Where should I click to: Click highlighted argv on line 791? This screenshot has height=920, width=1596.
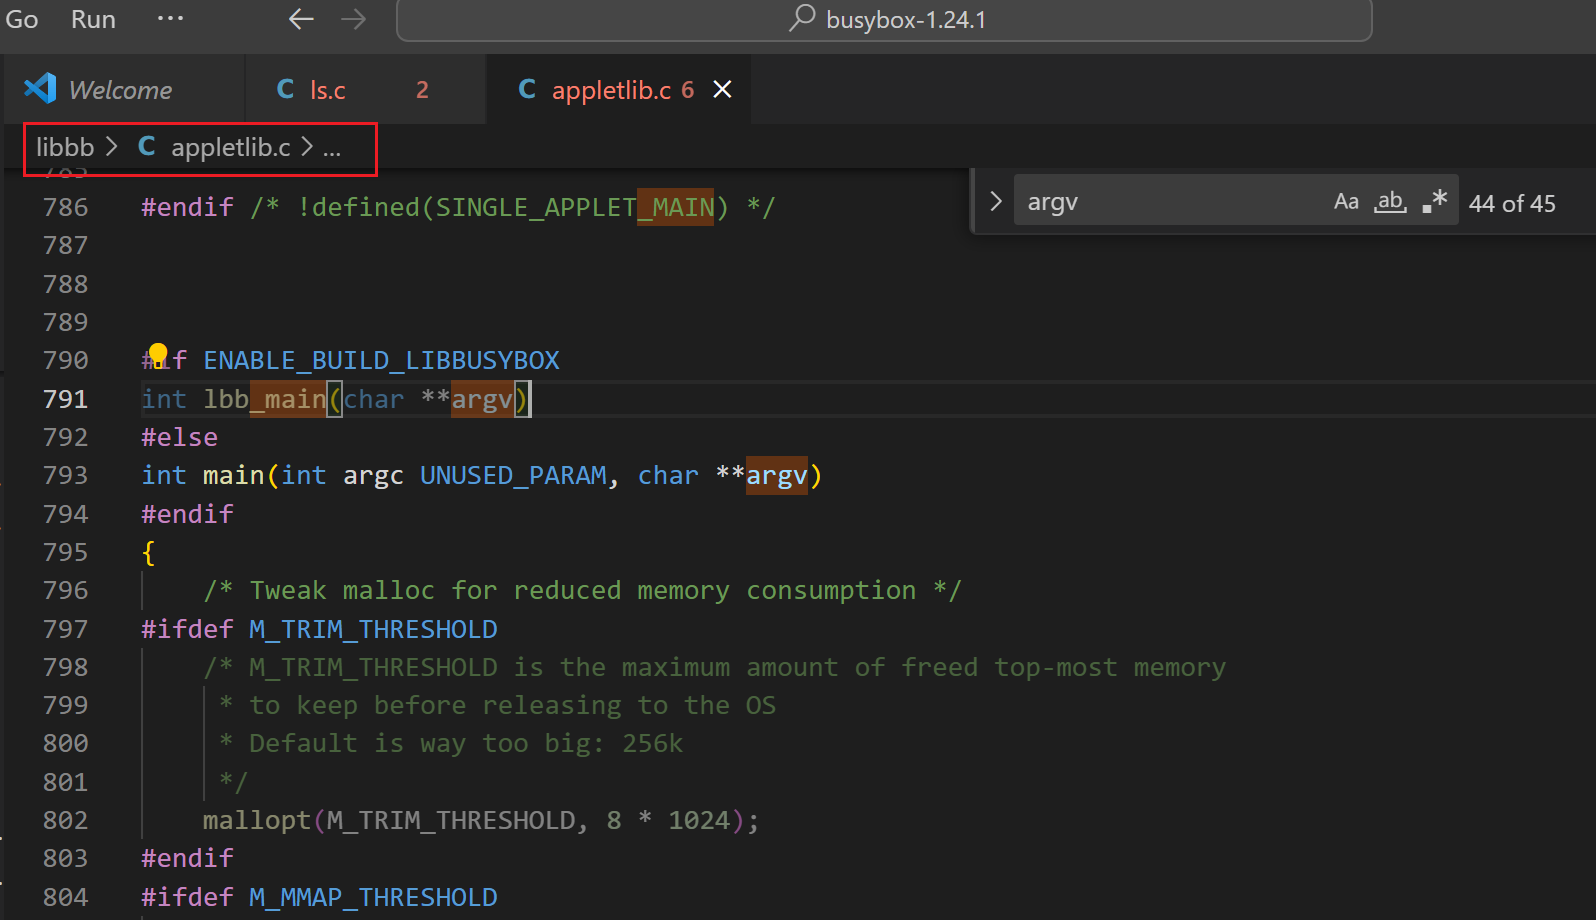click(x=482, y=399)
